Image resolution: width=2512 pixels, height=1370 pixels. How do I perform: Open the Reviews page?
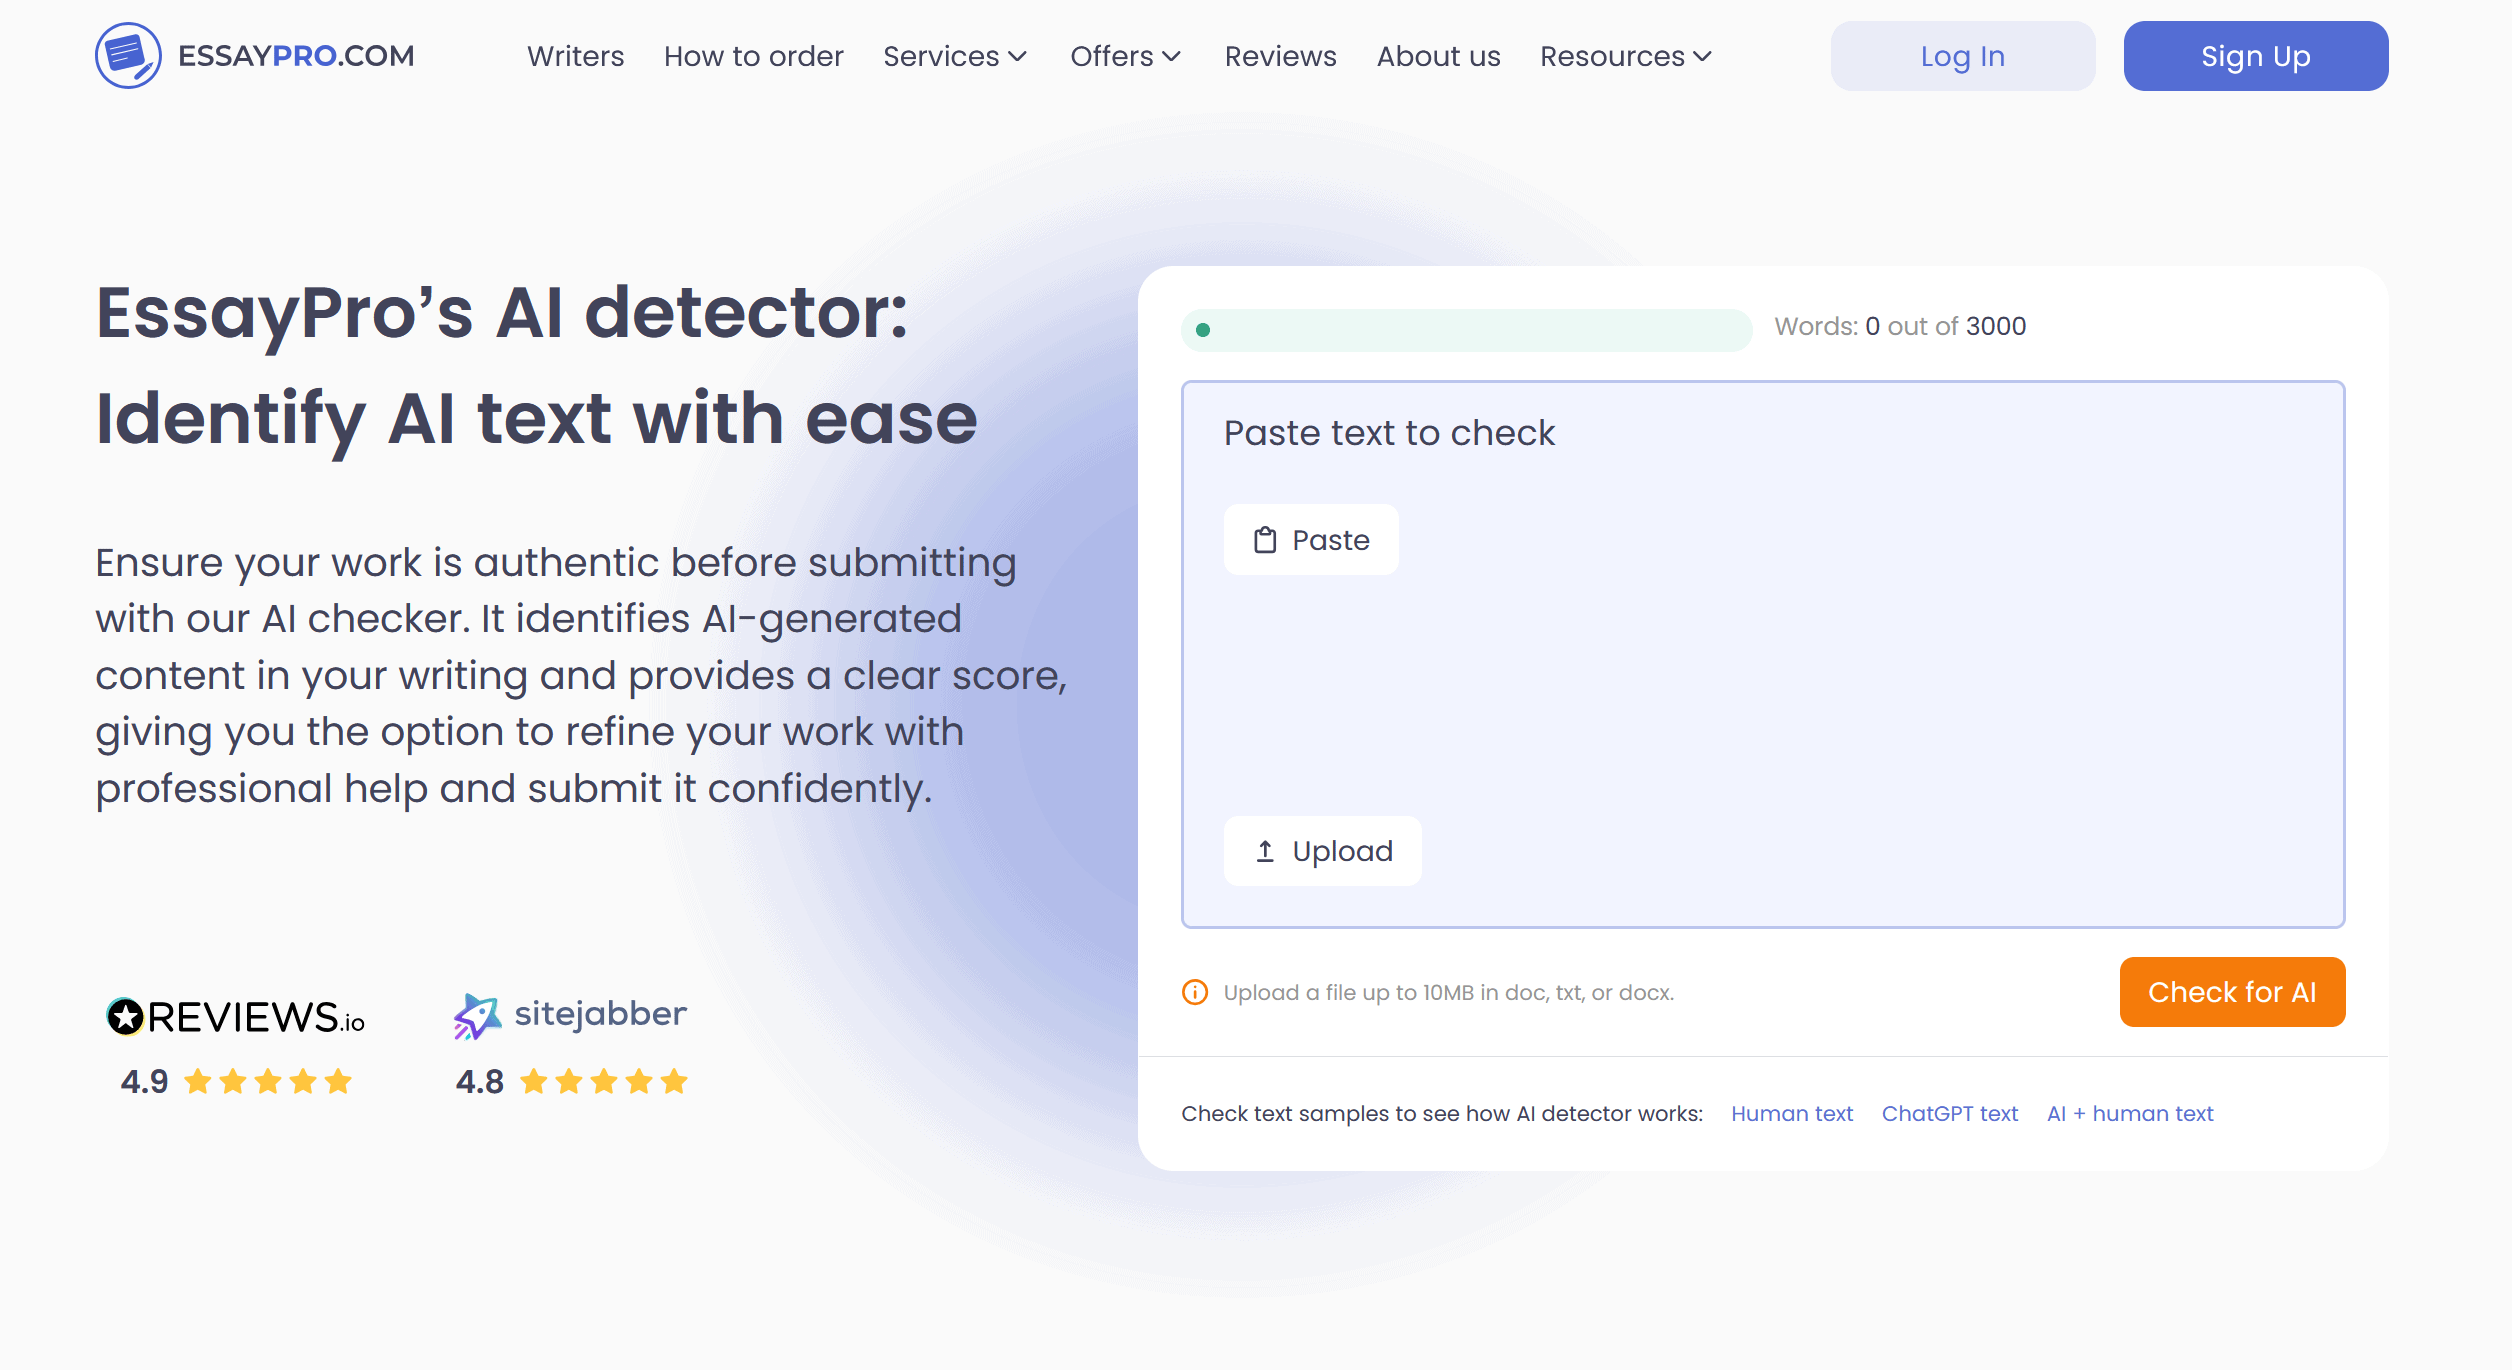point(1281,56)
